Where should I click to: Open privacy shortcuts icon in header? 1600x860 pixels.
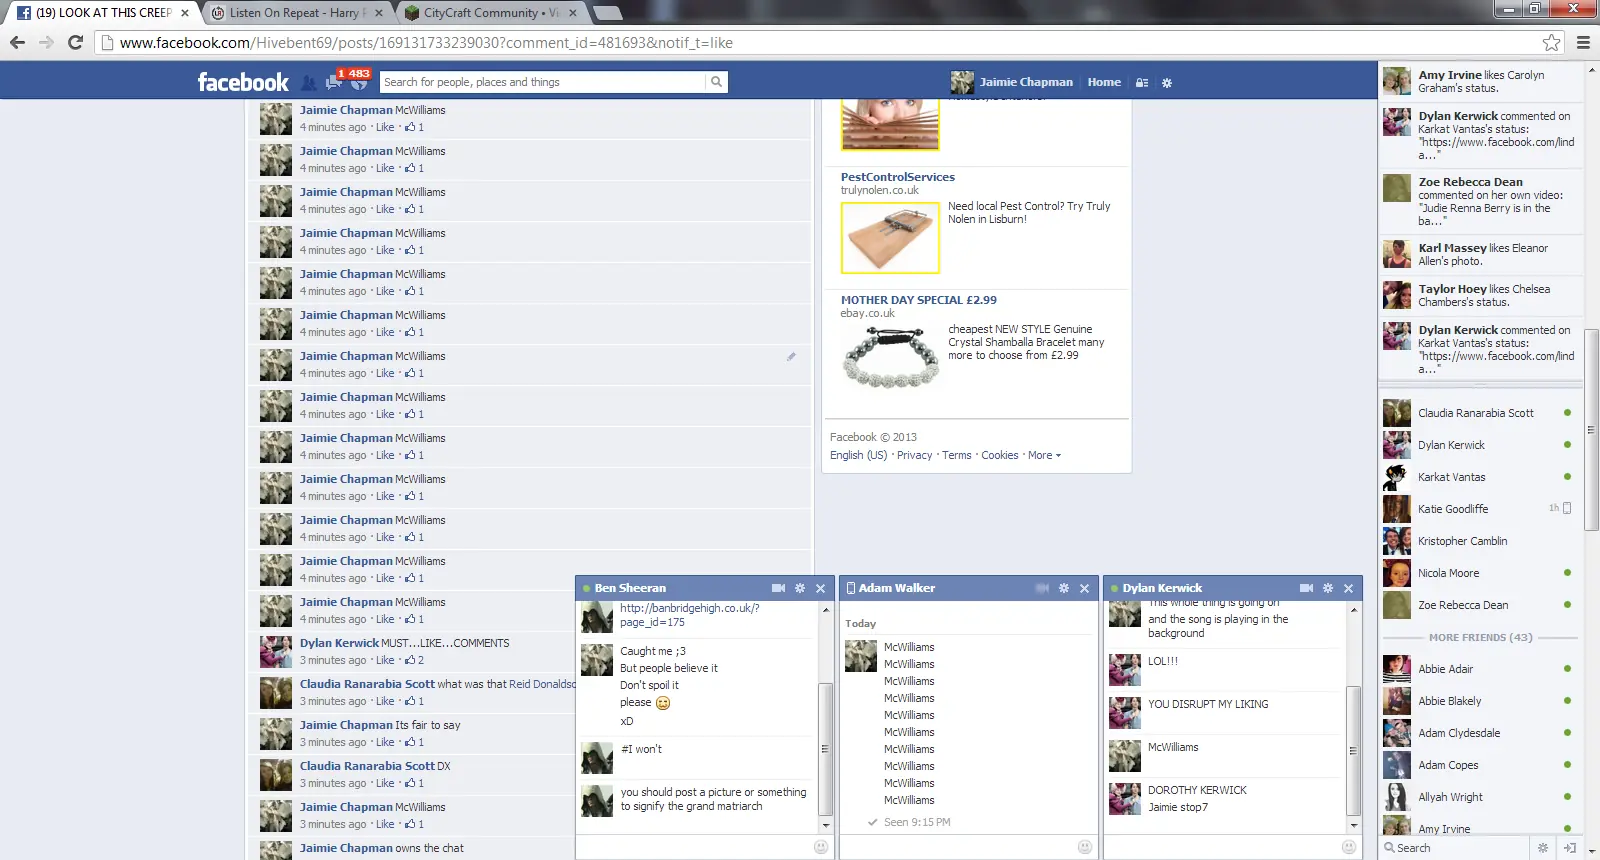1142,83
